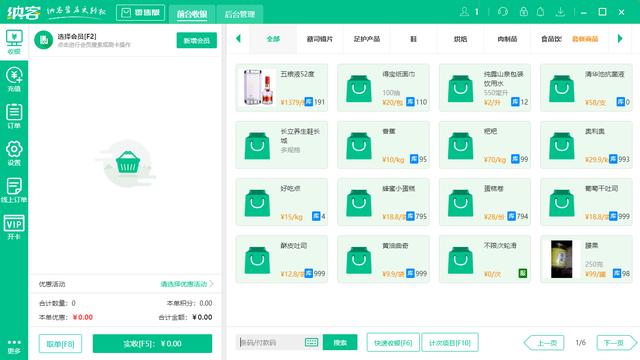640x360 pixels.
Task: Click the bag icon of 蛋糕卷 product
Action: tap(460, 202)
